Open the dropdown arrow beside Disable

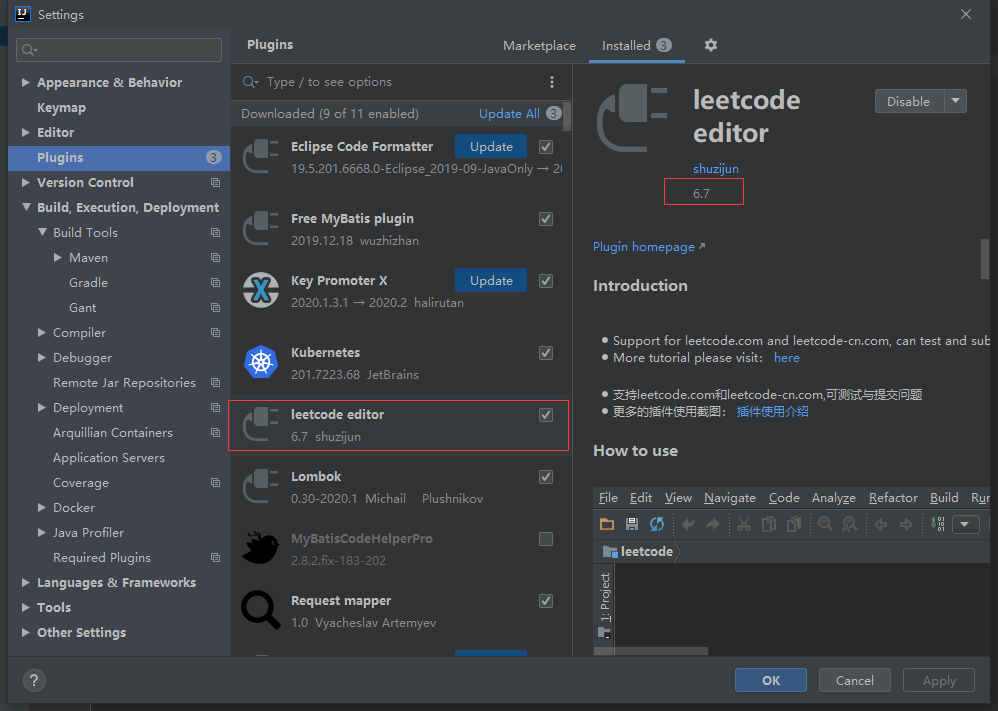tap(955, 101)
